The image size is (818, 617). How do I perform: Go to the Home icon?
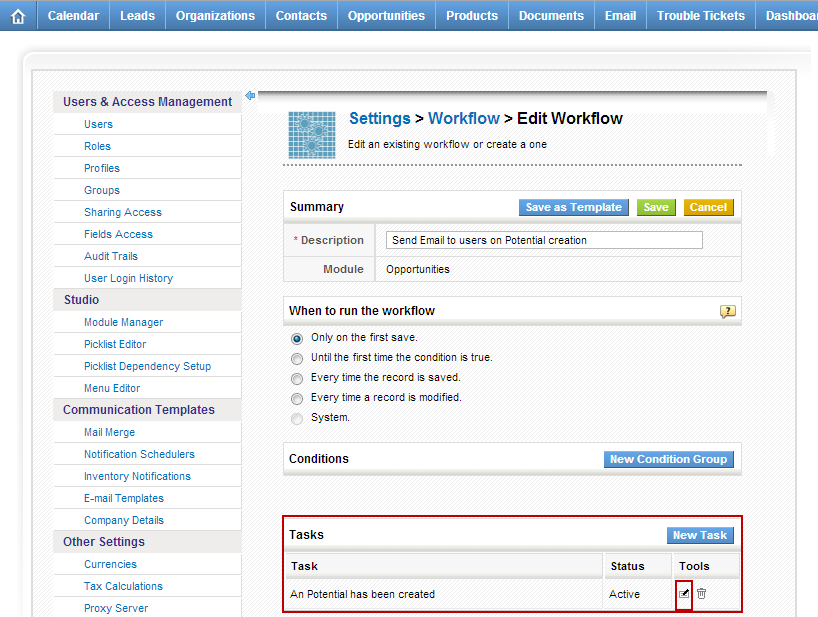click(x=18, y=16)
